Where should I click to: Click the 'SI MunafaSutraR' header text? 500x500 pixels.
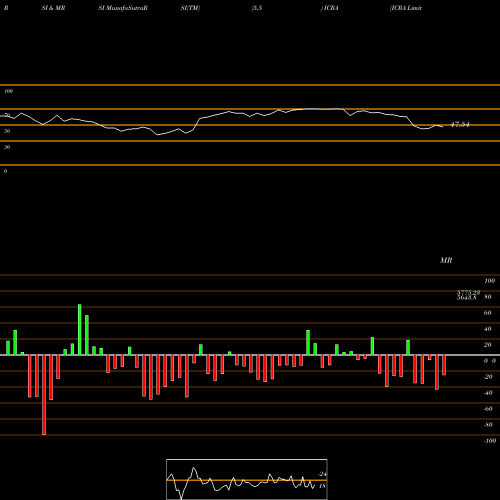click(123, 8)
